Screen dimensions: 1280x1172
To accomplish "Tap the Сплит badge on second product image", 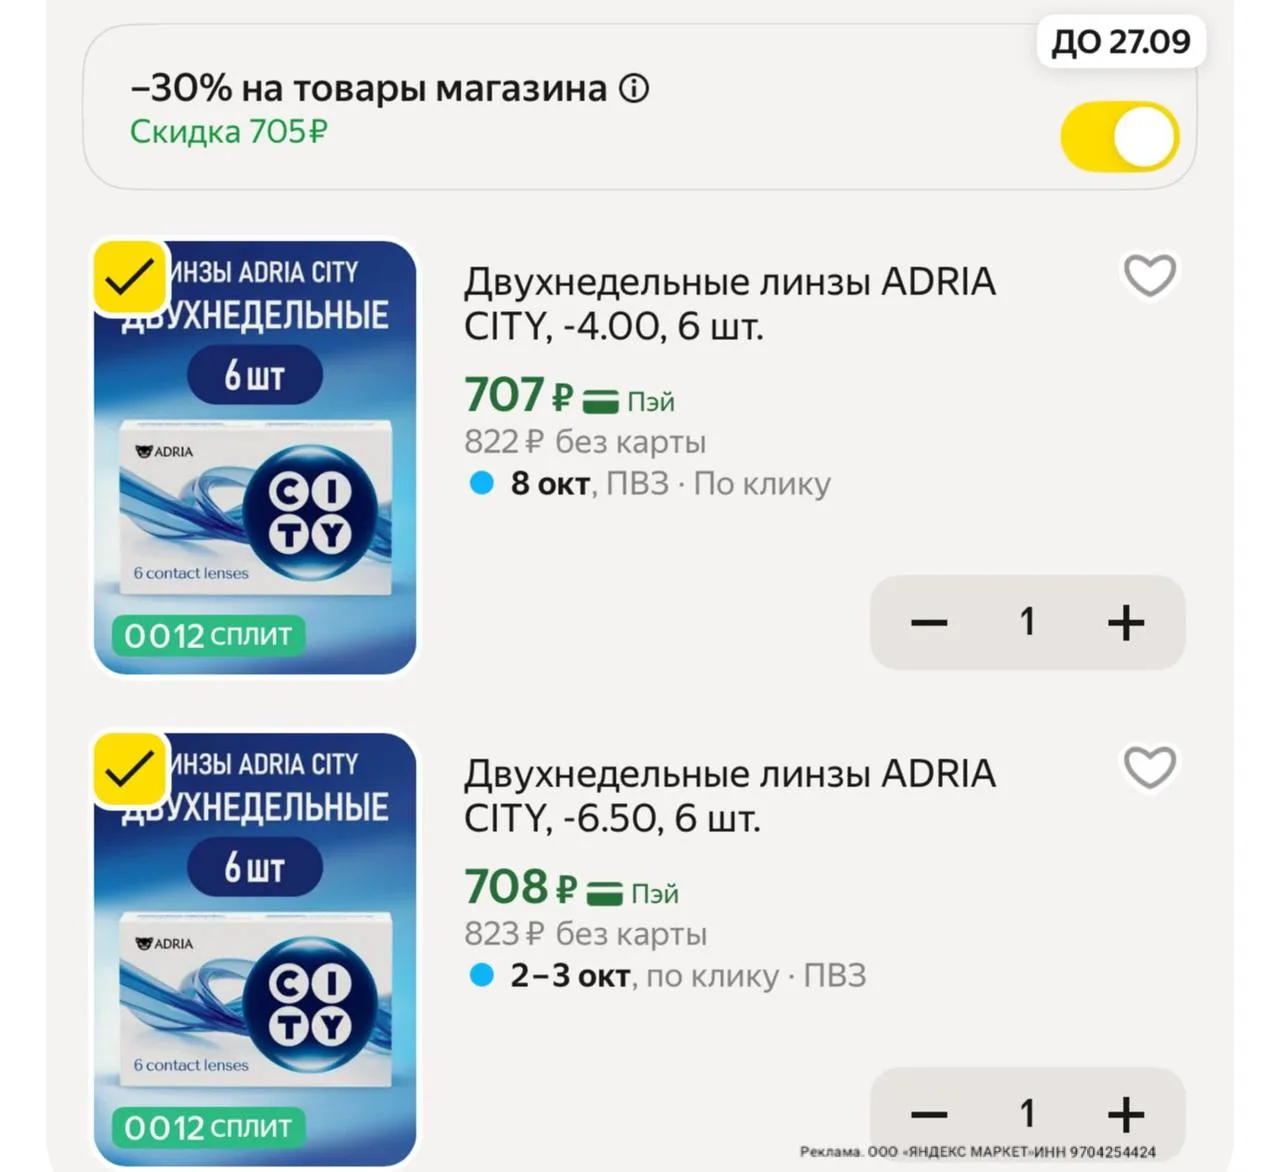I will click(x=208, y=1127).
